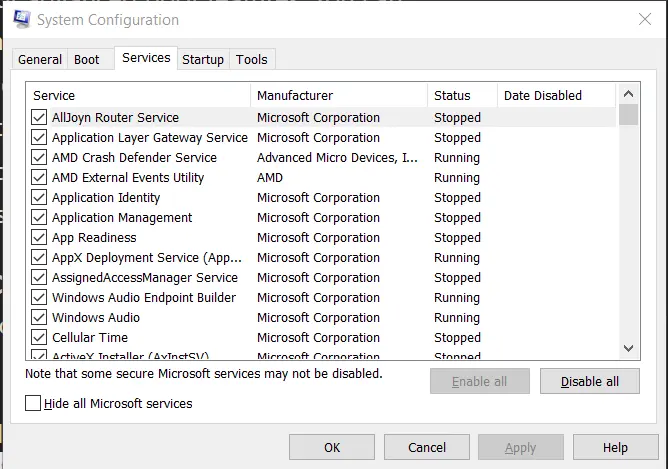Image resolution: width=668 pixels, height=469 pixels.
Task: Check Hide all Microsoft services
Action: (x=34, y=404)
